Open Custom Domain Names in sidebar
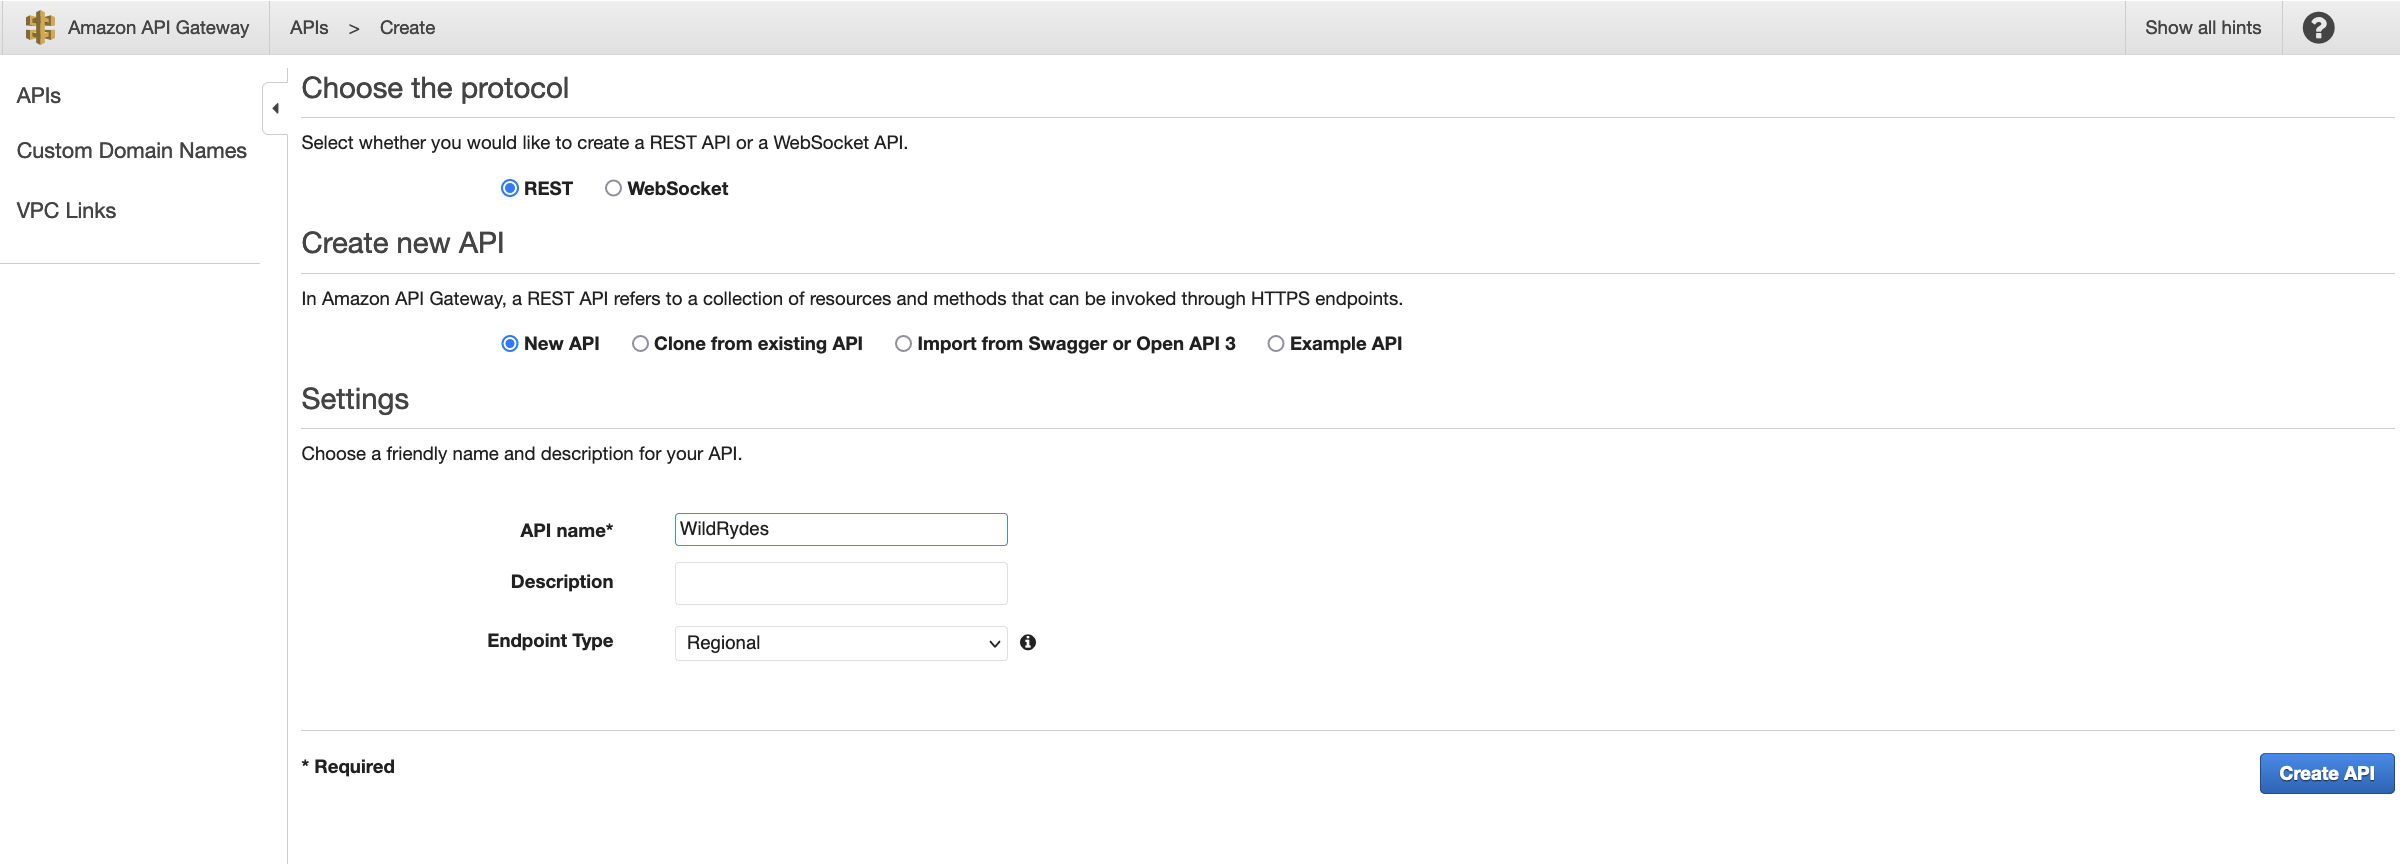The image size is (2400, 864). point(132,150)
